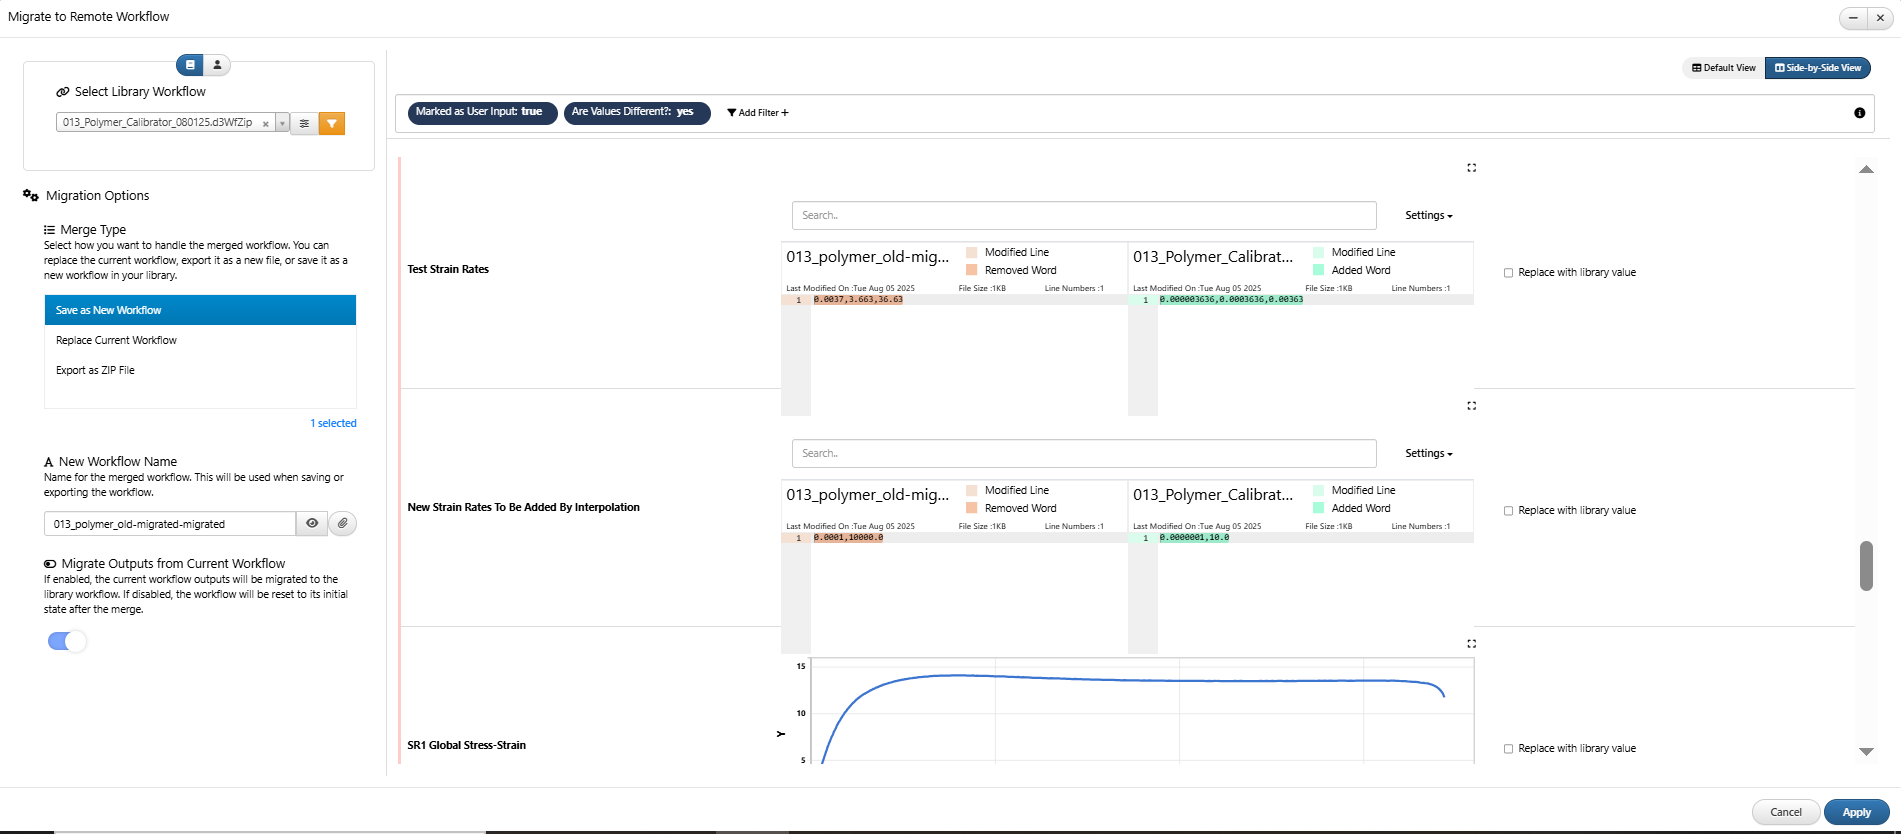This screenshot has height=834, width=1901.
Task: Expand SR1 Global Stress-Strain chart fullscreen
Action: tap(1471, 644)
